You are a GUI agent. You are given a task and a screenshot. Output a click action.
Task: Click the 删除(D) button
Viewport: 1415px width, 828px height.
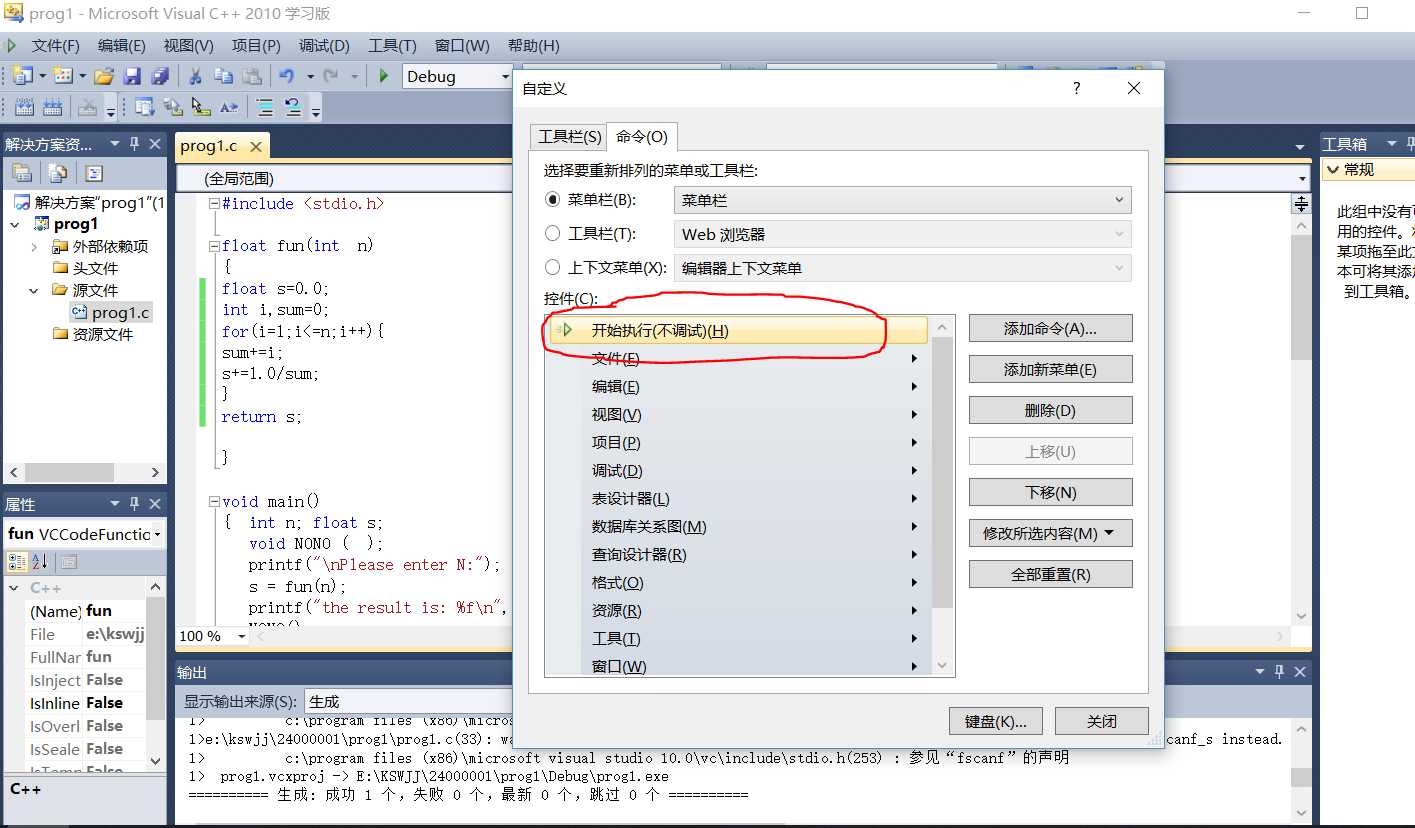1050,410
